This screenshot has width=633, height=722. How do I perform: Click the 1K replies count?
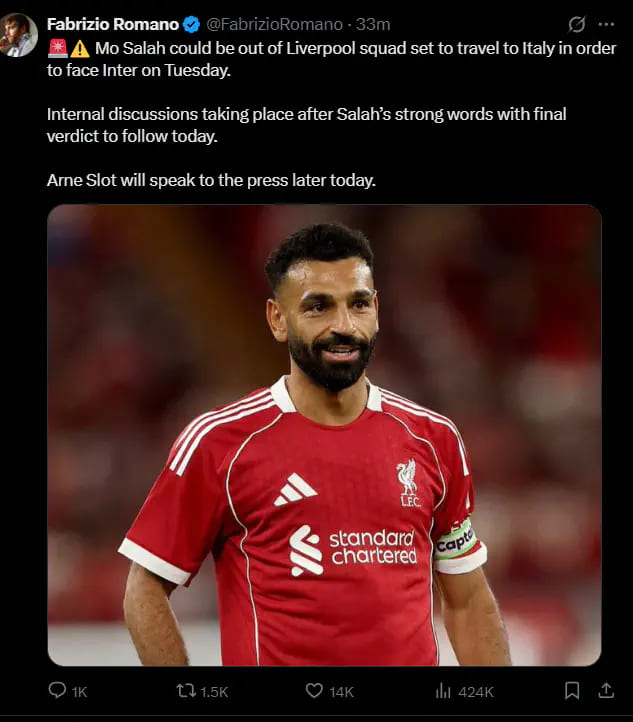[79, 692]
